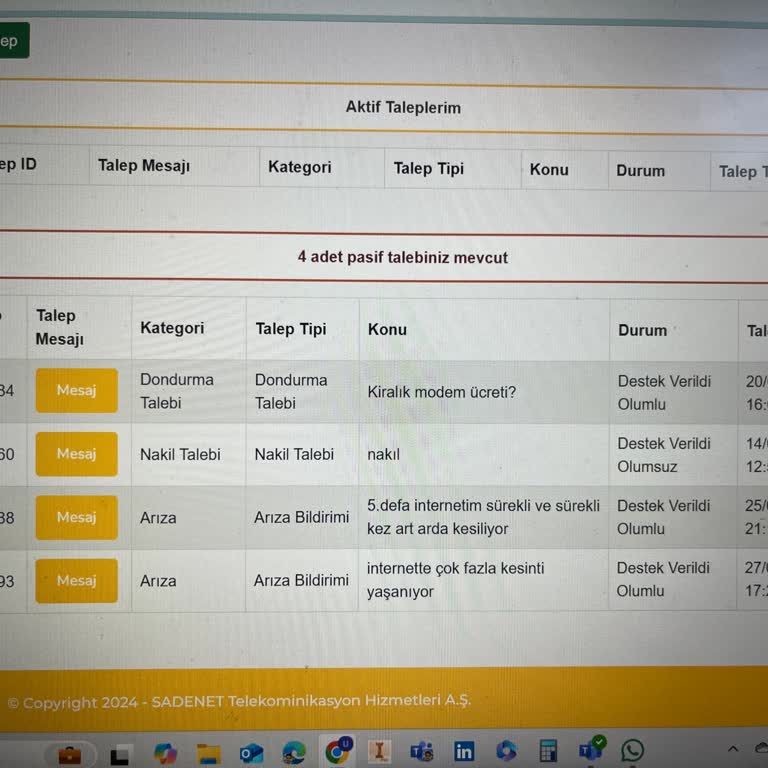Click Durum header in passive requests table
Viewport: 768px width, 768px height.
point(642,330)
